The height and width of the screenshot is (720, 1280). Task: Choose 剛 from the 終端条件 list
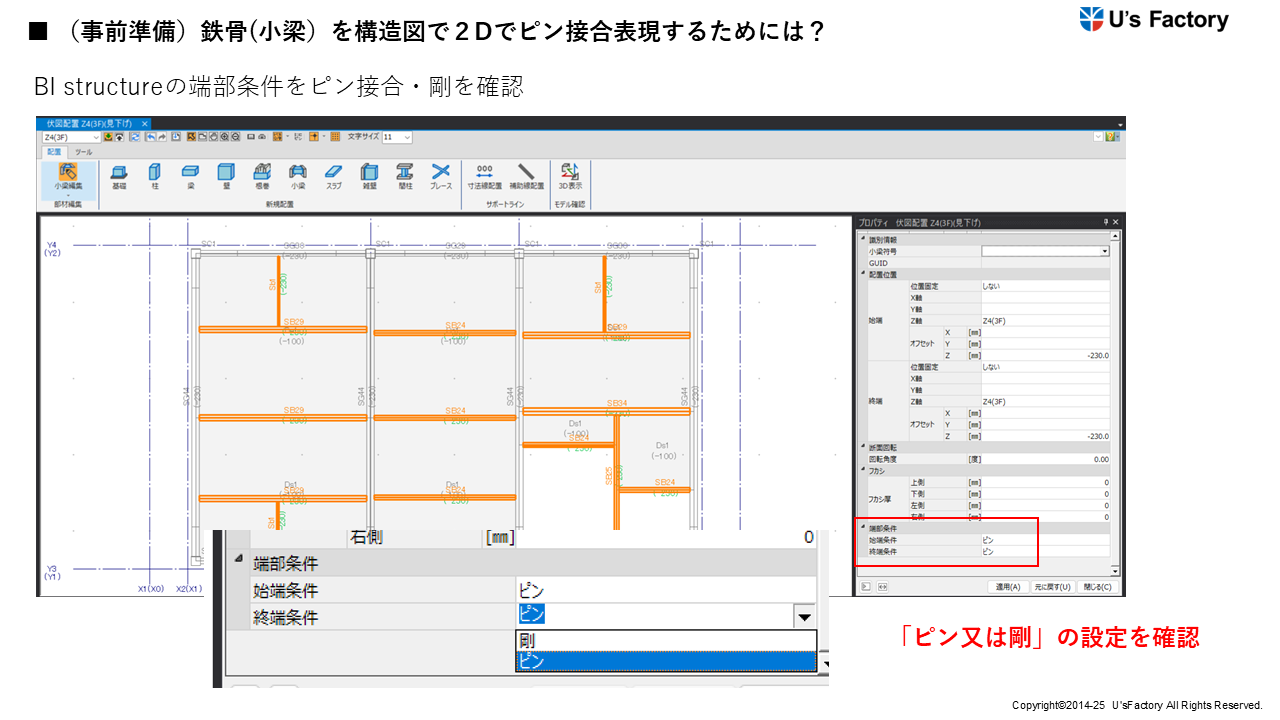click(665, 641)
